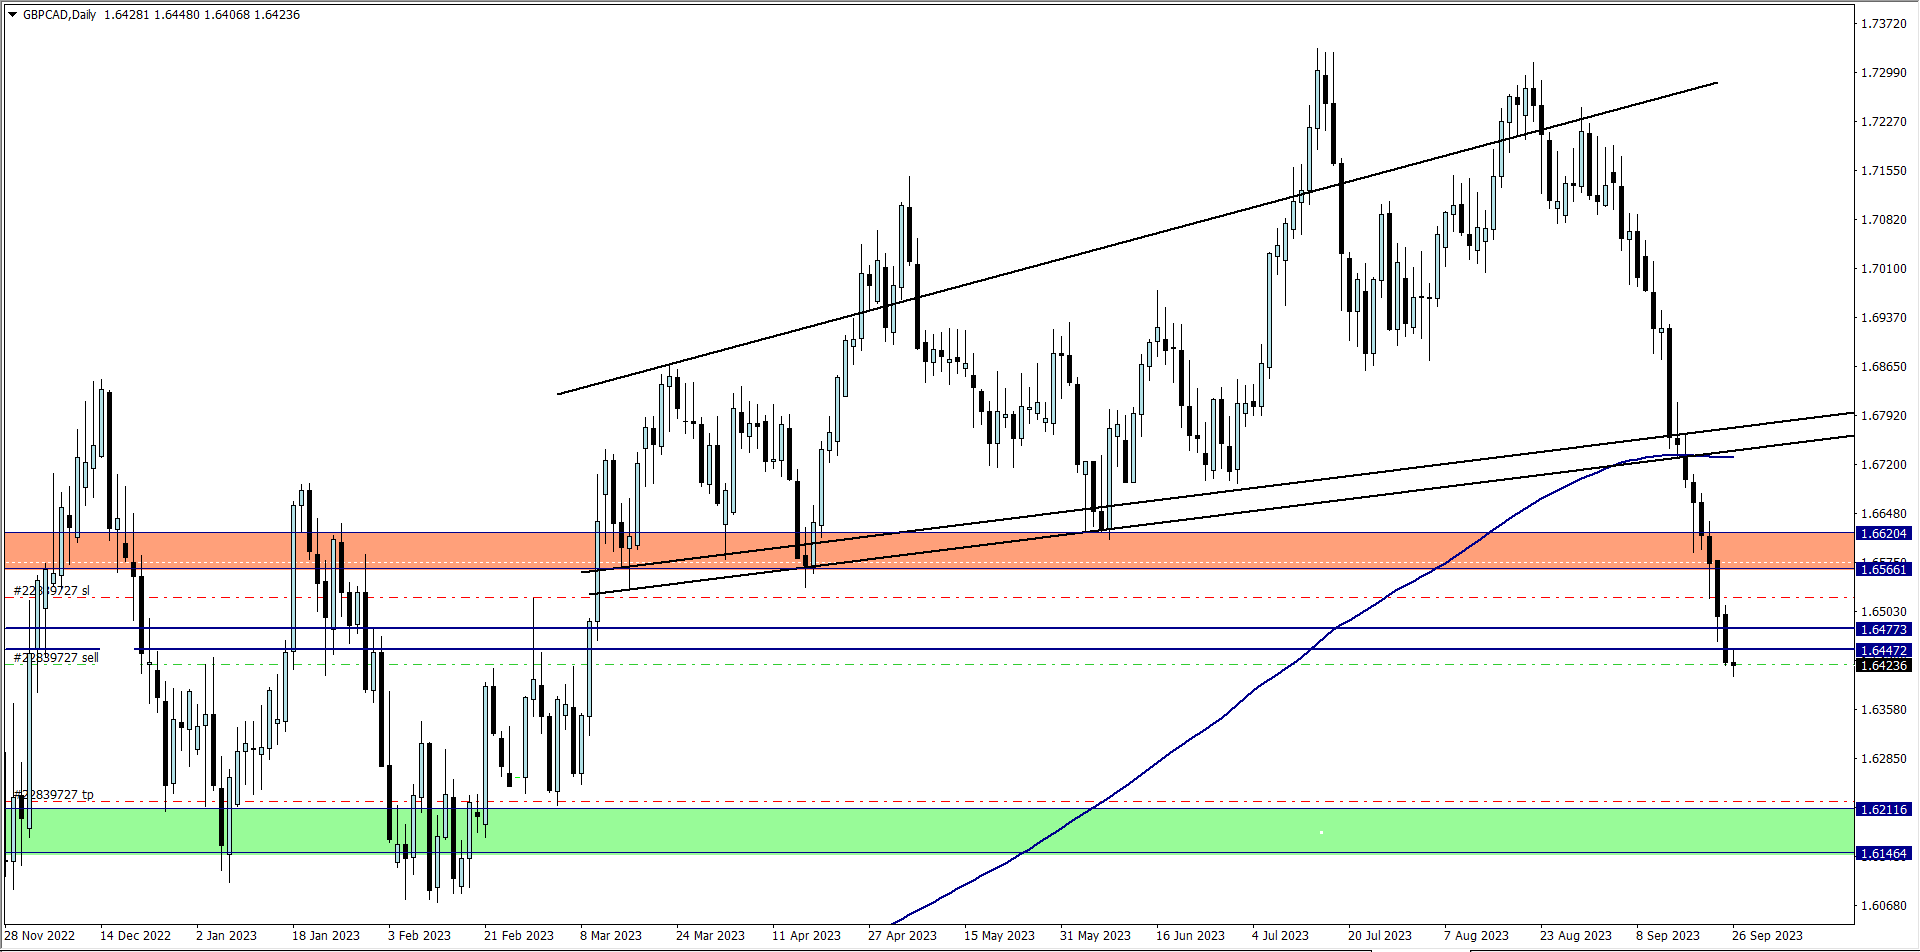Click the 1.62850 value on price axis

(x=1883, y=759)
